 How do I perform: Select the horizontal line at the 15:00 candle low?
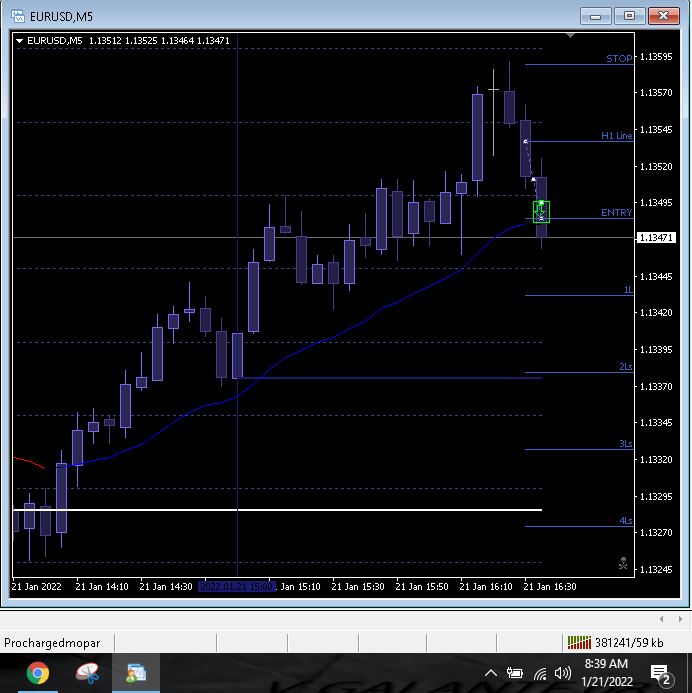(x=391, y=378)
